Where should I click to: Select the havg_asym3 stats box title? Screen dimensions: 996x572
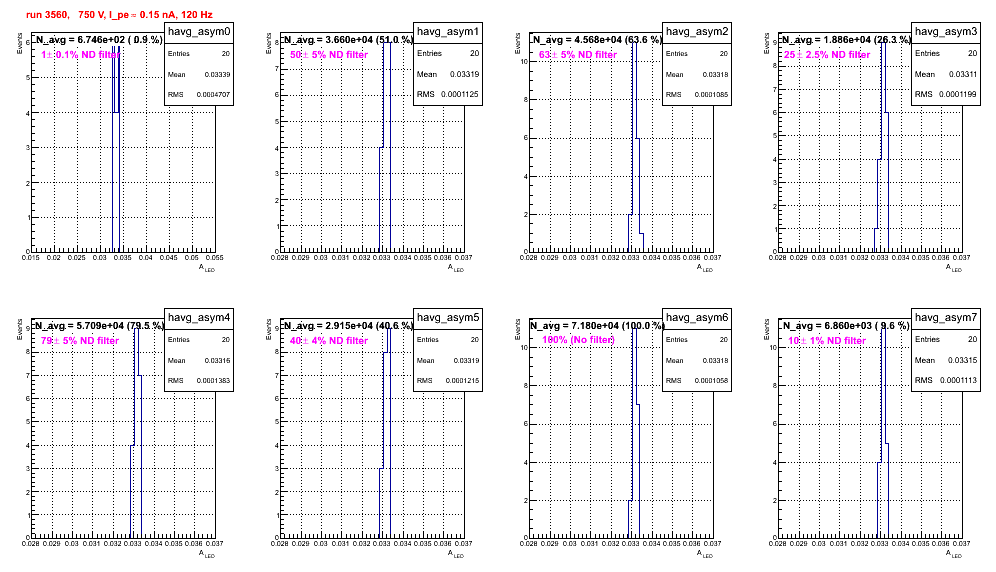pyautogui.click(x=946, y=32)
